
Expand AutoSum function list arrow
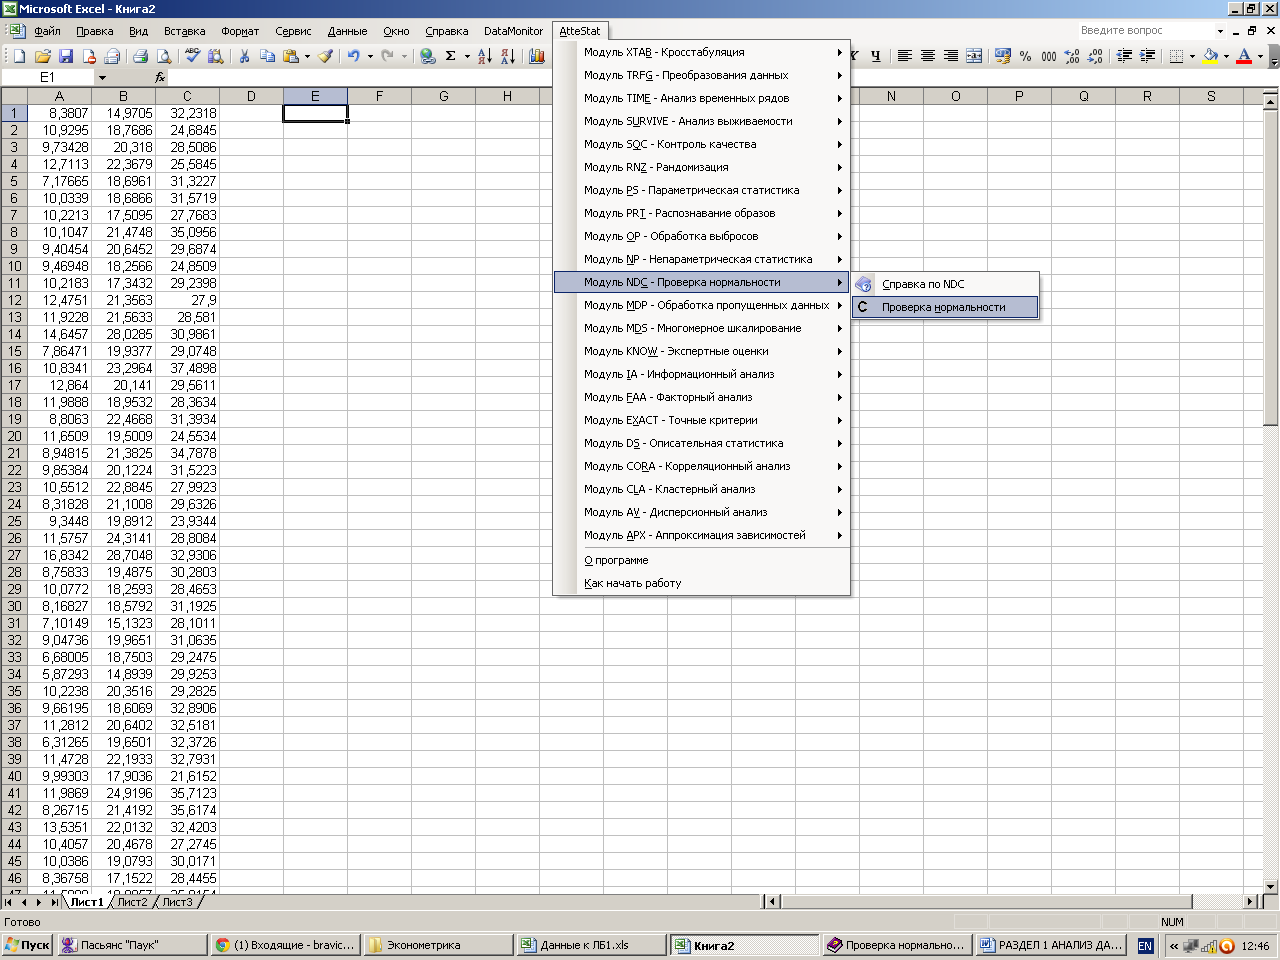point(467,56)
